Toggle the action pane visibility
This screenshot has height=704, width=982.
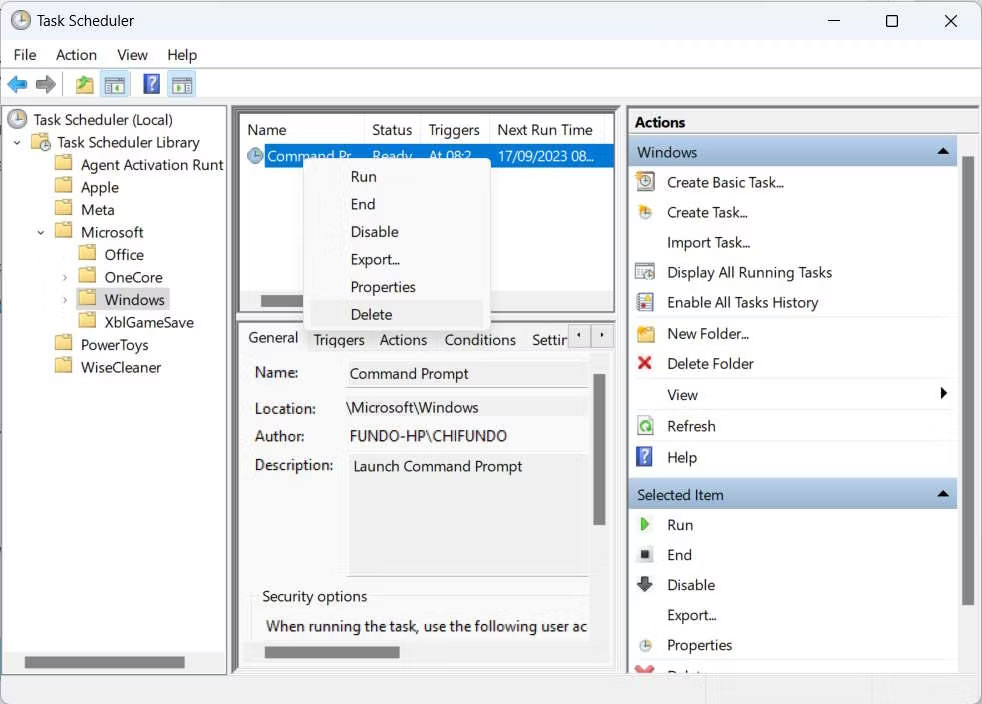pyautogui.click(x=181, y=84)
